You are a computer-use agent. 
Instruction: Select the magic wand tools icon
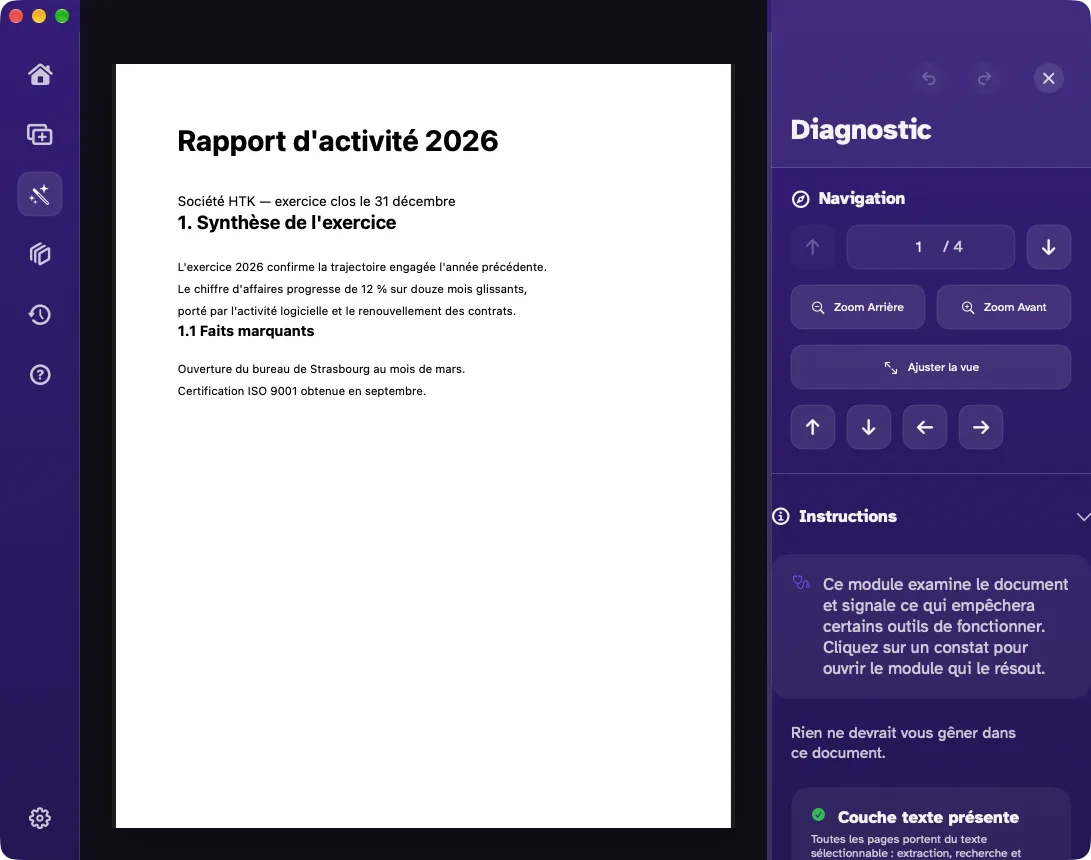tap(40, 194)
